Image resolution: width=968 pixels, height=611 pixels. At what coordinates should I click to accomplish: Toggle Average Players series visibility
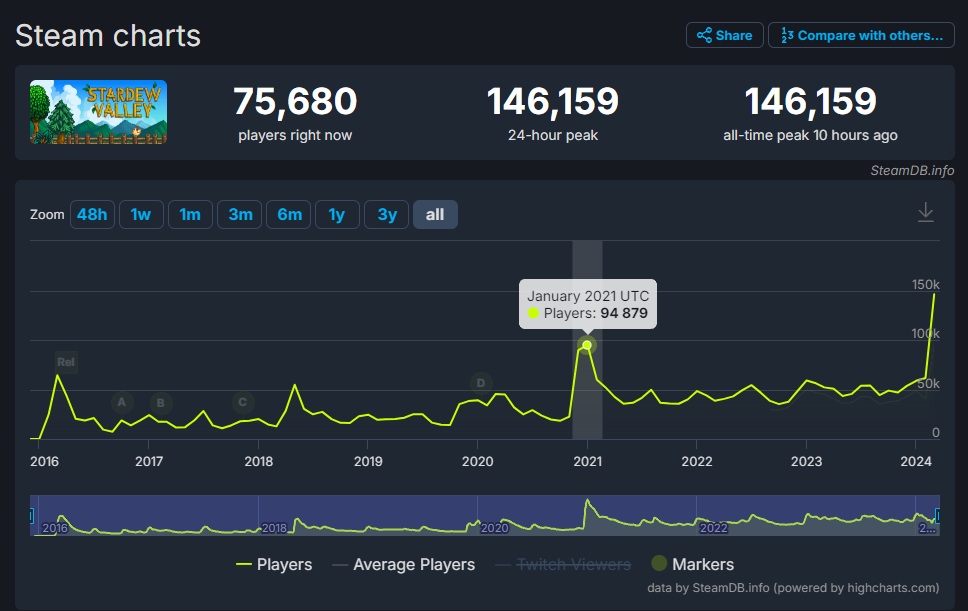[x=403, y=564]
